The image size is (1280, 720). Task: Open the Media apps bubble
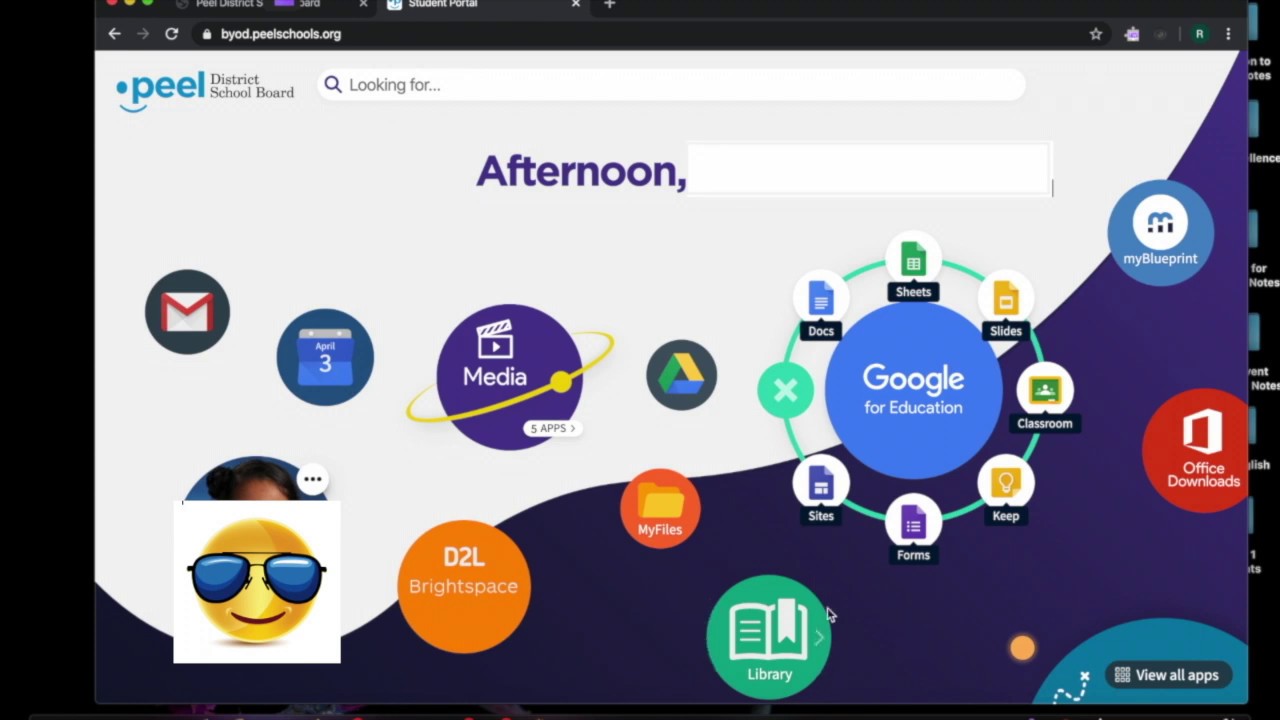point(508,375)
